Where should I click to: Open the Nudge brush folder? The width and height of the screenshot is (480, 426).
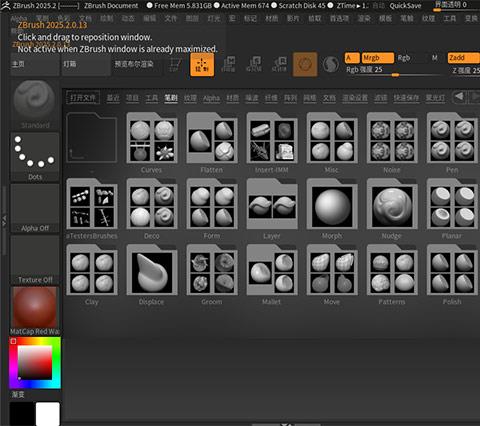click(x=392, y=204)
